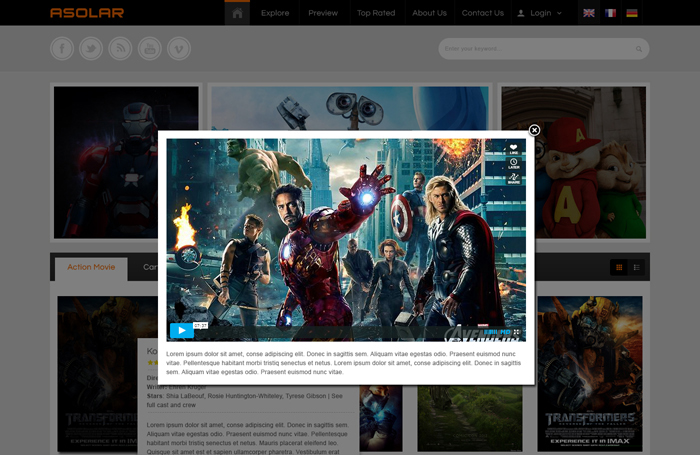The height and width of the screenshot is (455, 700).
Task: Open the green forest path poster
Action: (470, 418)
